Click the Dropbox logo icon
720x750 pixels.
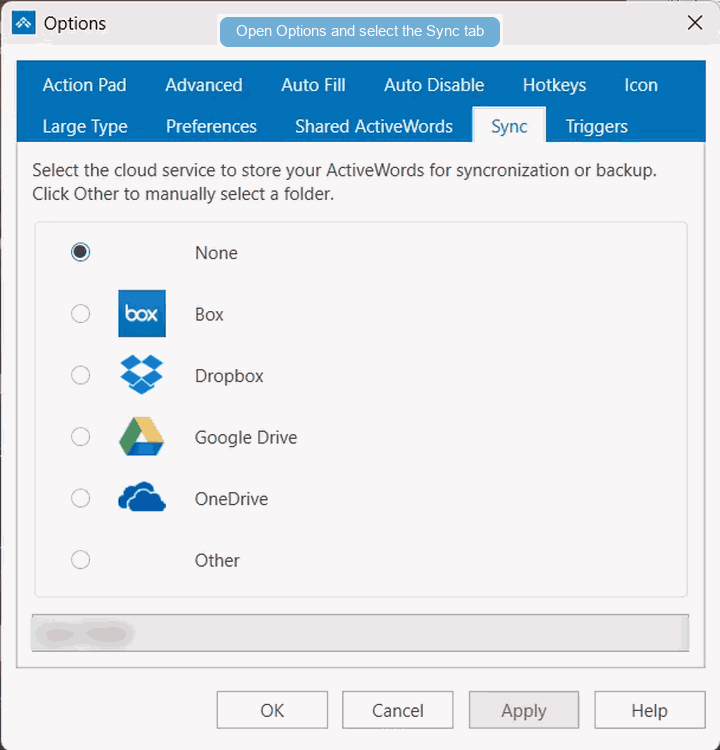pyautogui.click(x=142, y=375)
